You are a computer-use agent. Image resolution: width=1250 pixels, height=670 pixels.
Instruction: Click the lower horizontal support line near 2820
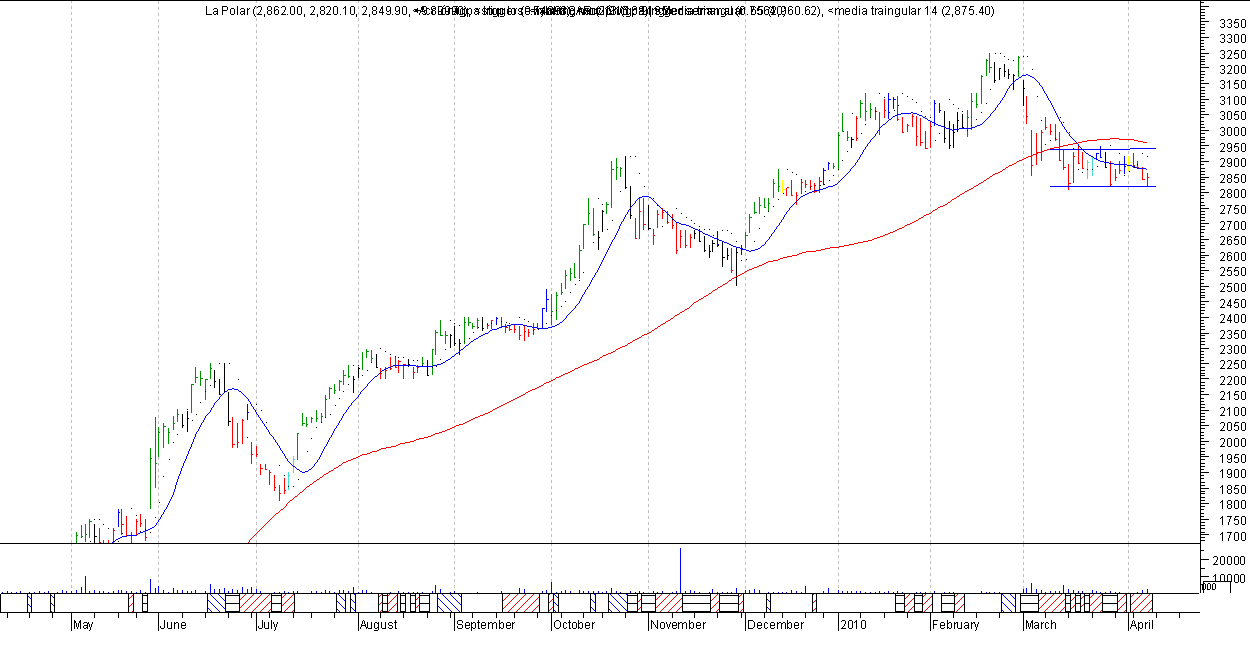coord(1103,186)
